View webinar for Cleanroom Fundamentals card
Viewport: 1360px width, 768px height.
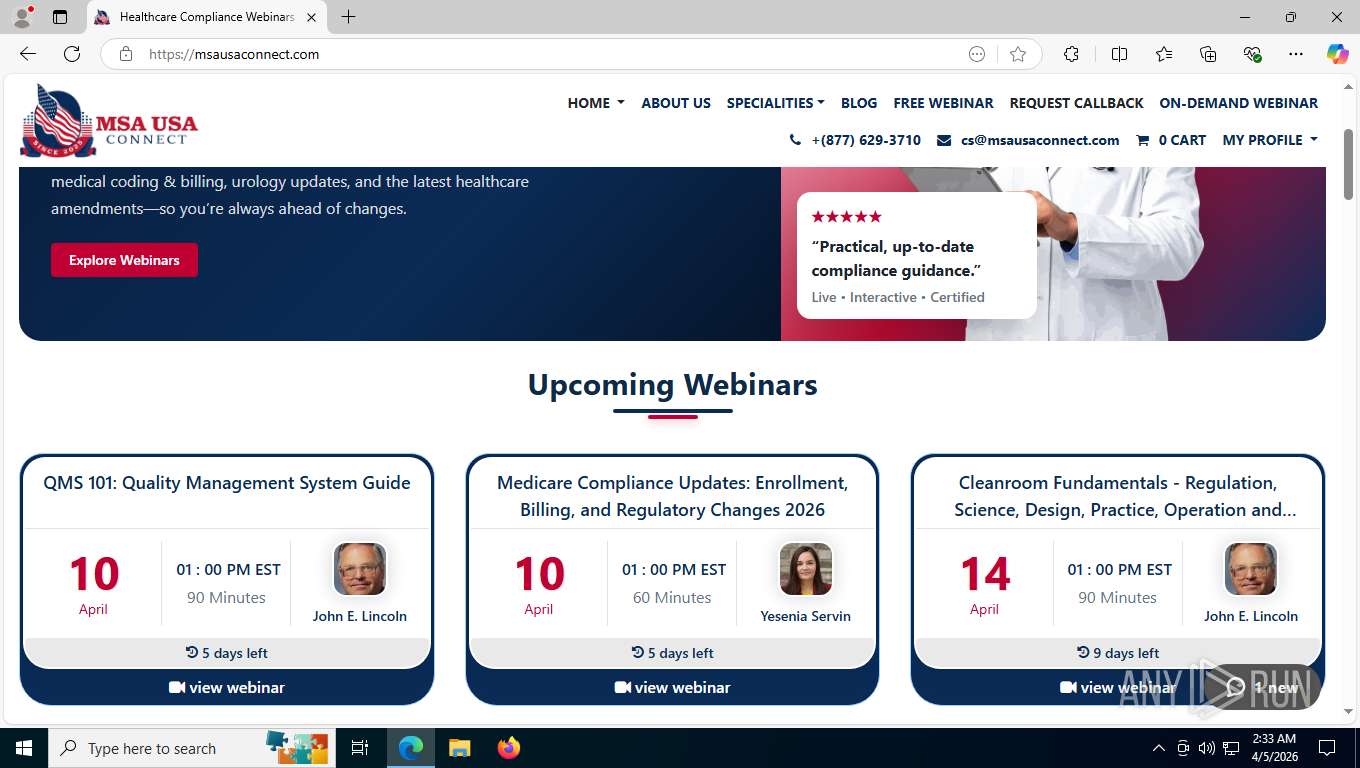click(1118, 687)
